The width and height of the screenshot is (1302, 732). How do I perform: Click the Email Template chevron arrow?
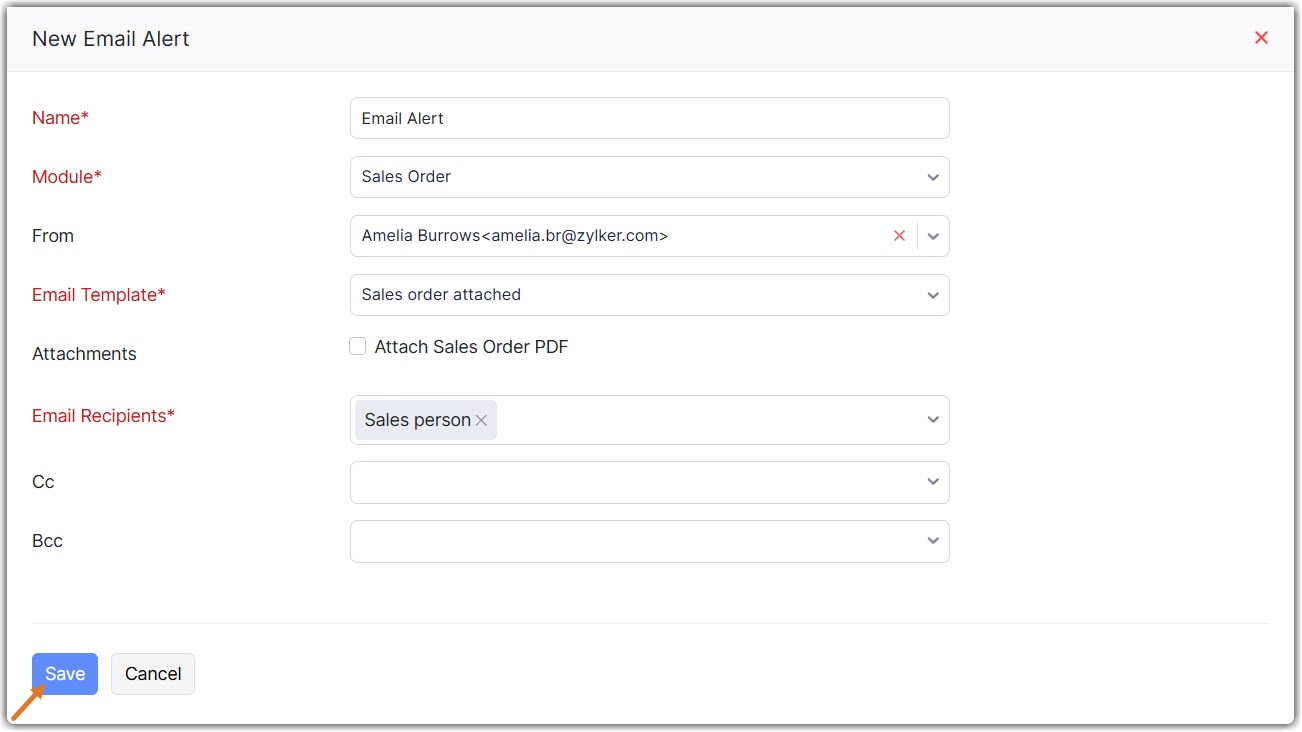(x=933, y=296)
